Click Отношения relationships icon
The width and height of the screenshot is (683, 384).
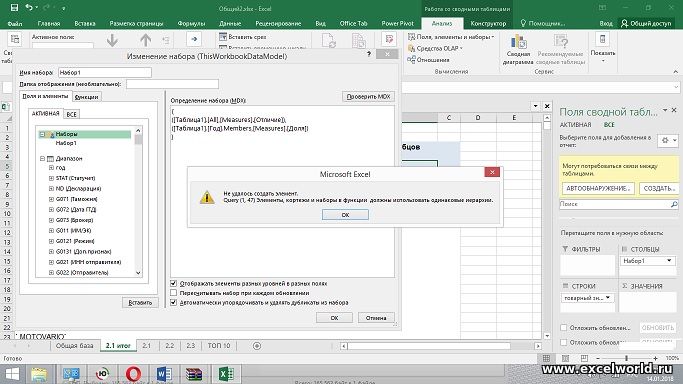(x=411, y=60)
